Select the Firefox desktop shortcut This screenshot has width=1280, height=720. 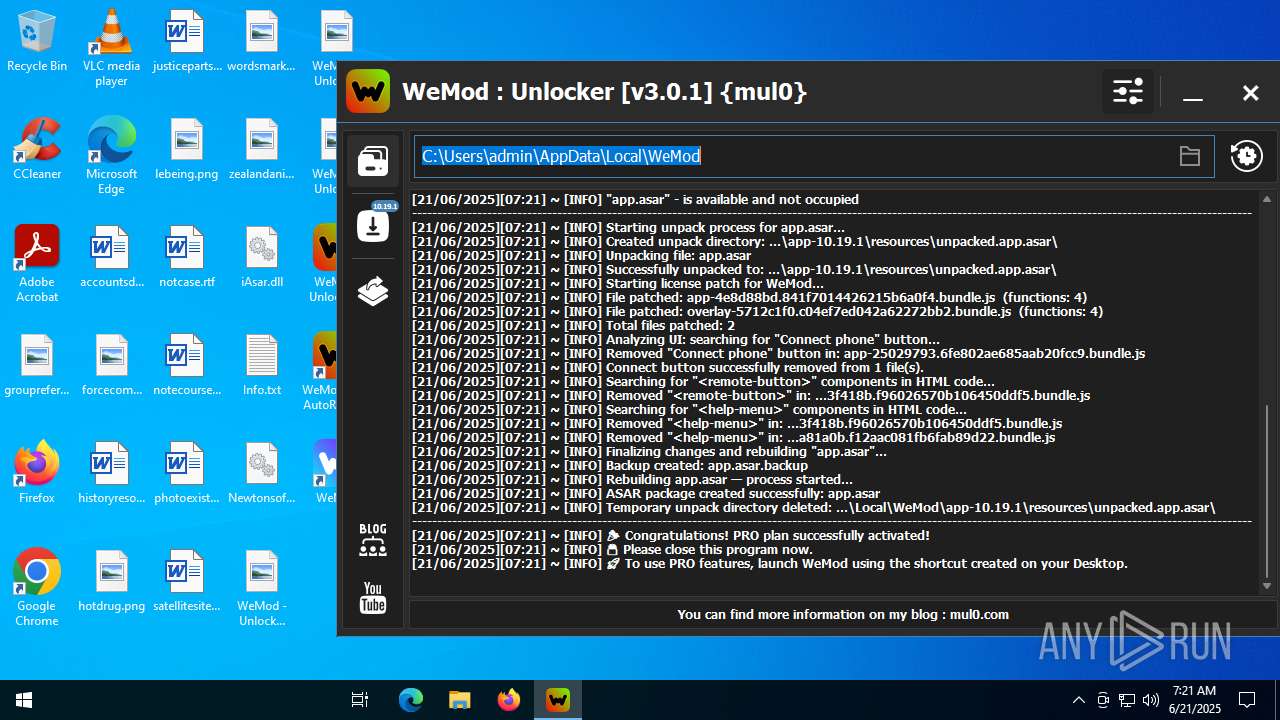coord(37,473)
